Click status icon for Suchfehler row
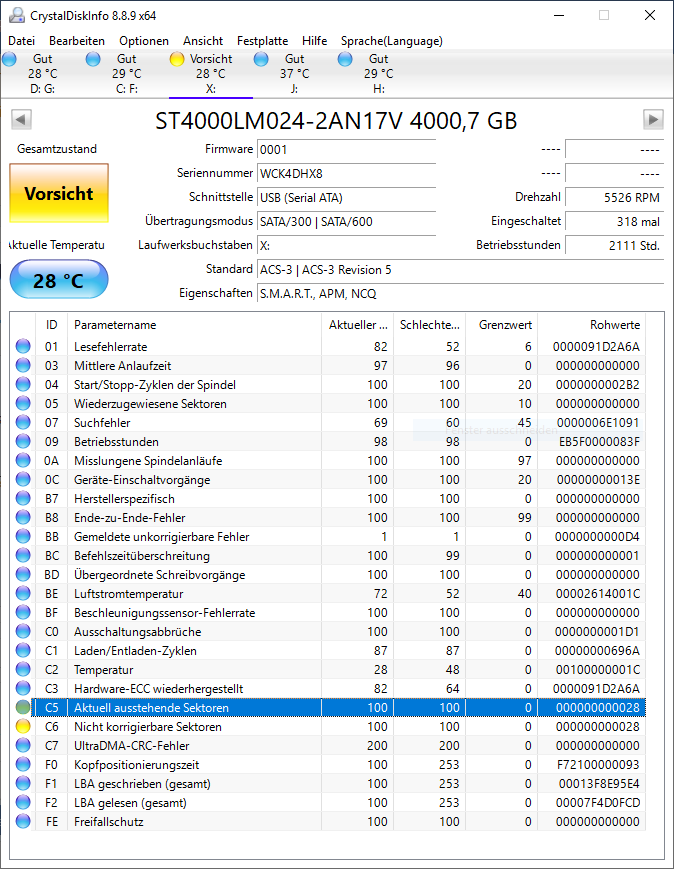 pyautogui.click(x=23, y=422)
